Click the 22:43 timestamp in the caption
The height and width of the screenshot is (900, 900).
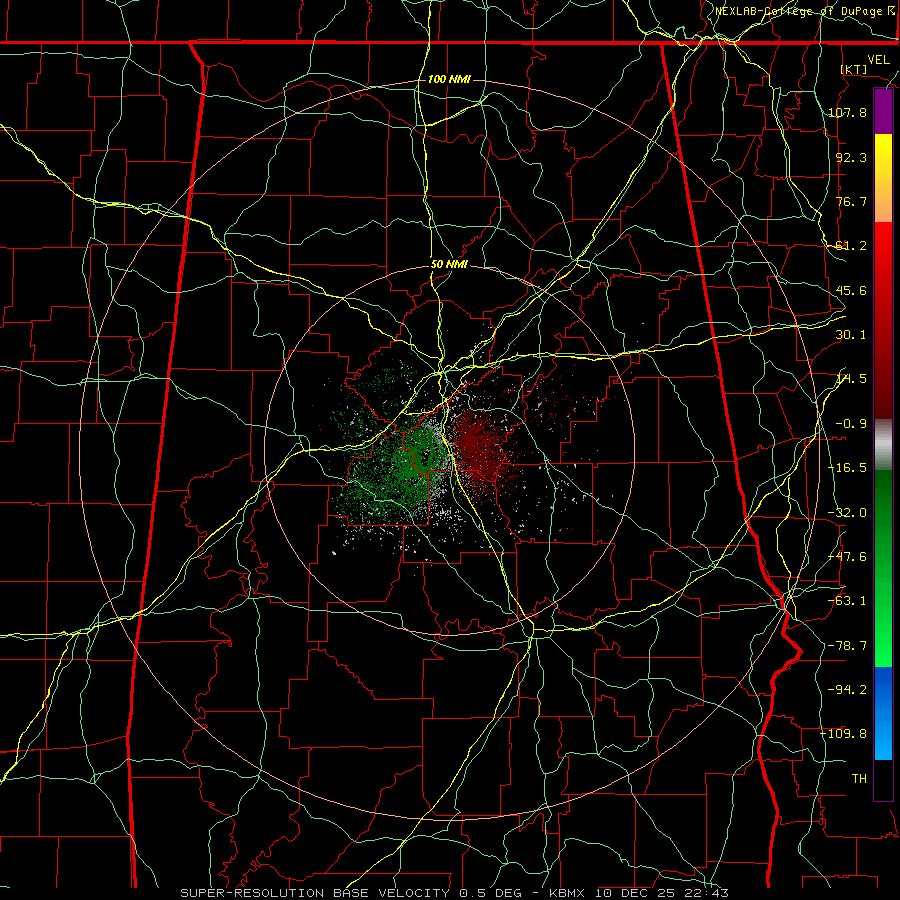point(709,893)
